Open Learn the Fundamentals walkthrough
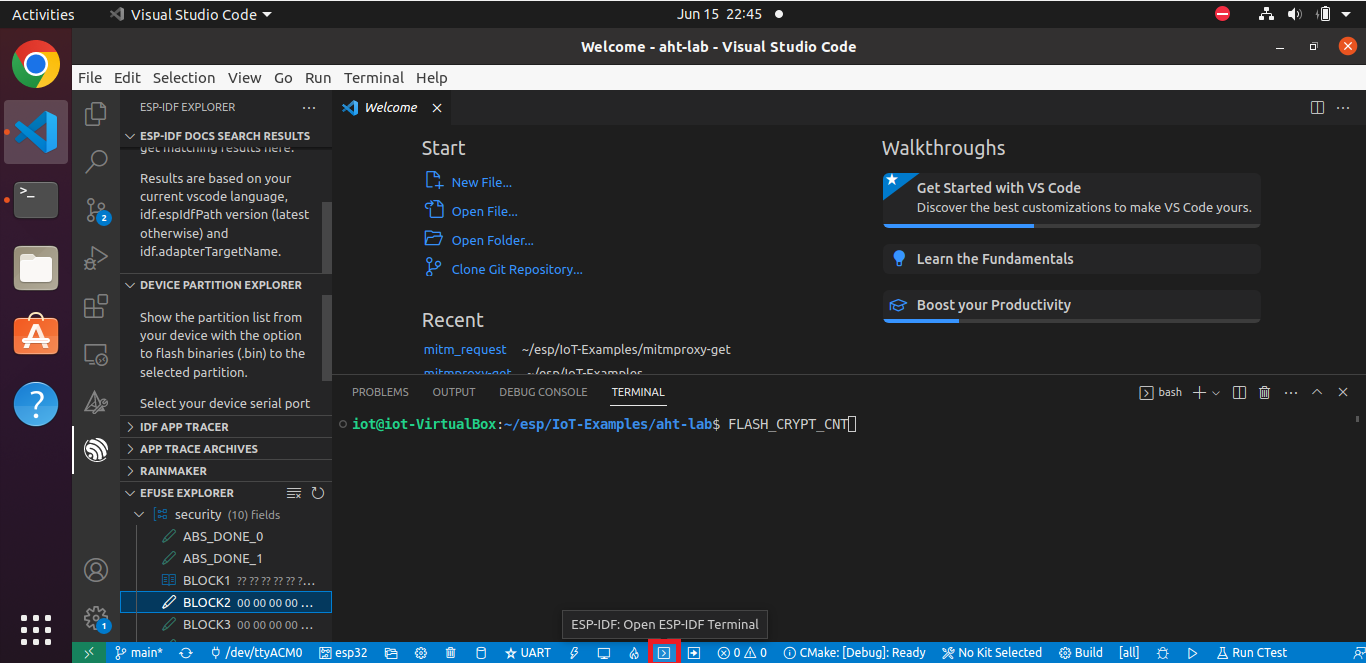Image resolution: width=1366 pixels, height=663 pixels. point(1071,259)
